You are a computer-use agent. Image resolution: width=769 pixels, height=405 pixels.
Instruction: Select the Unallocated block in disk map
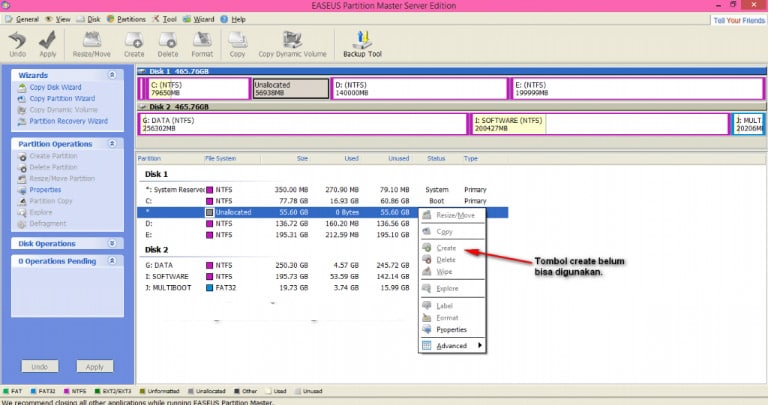(291, 89)
